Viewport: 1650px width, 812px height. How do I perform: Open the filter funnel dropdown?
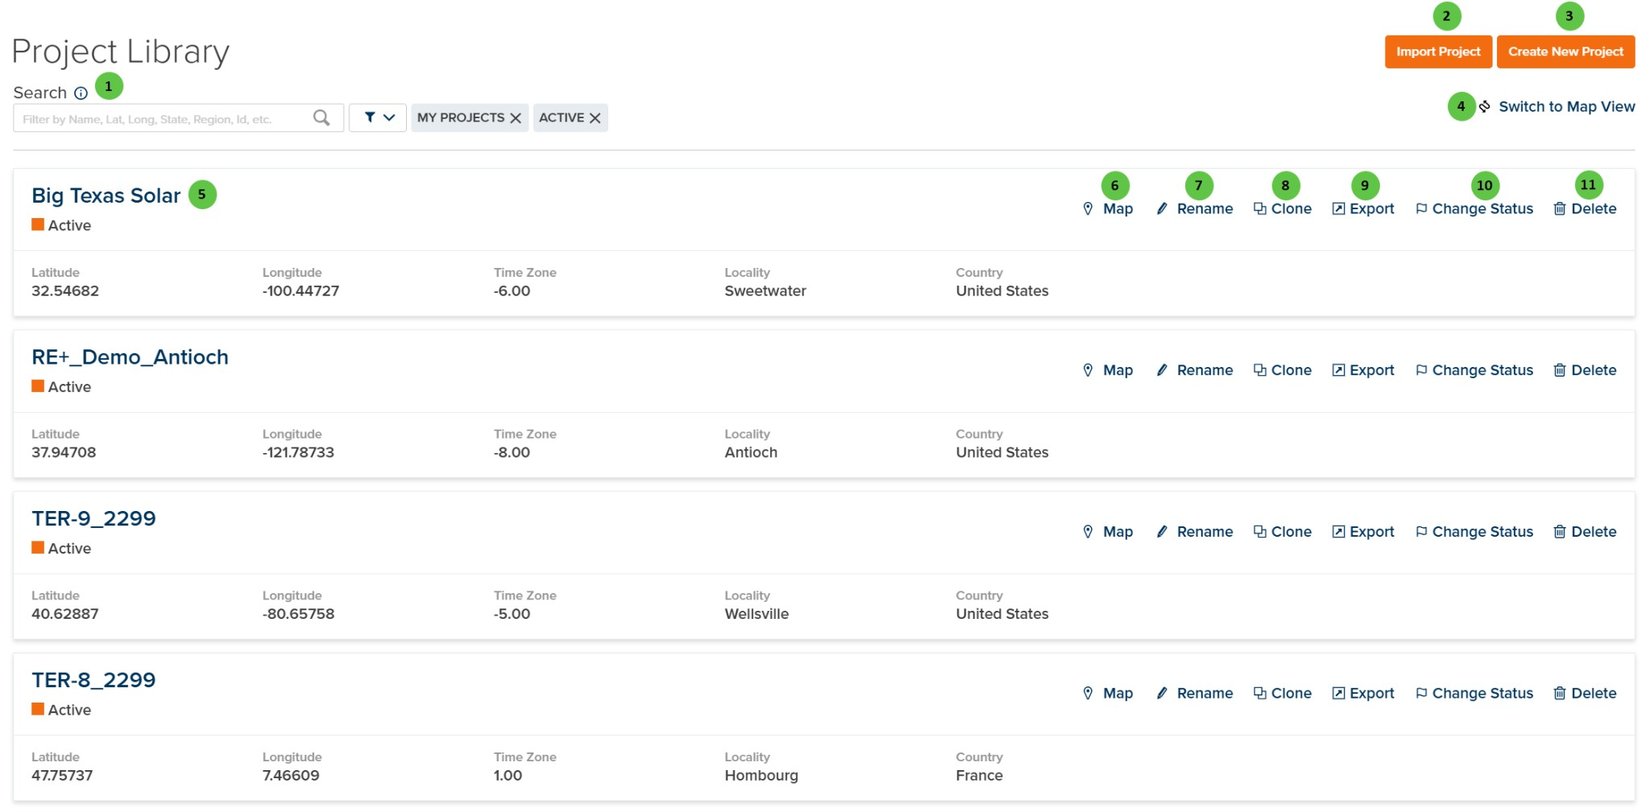tap(378, 118)
